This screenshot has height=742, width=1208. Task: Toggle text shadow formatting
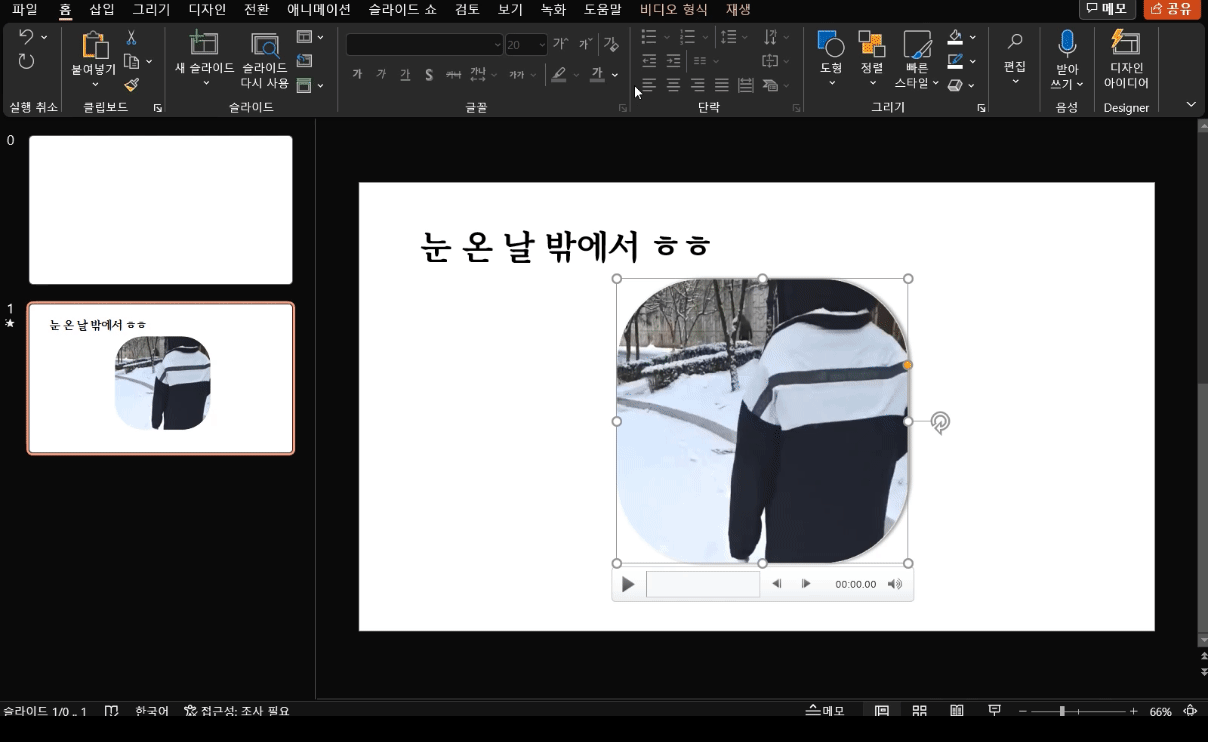[429, 75]
